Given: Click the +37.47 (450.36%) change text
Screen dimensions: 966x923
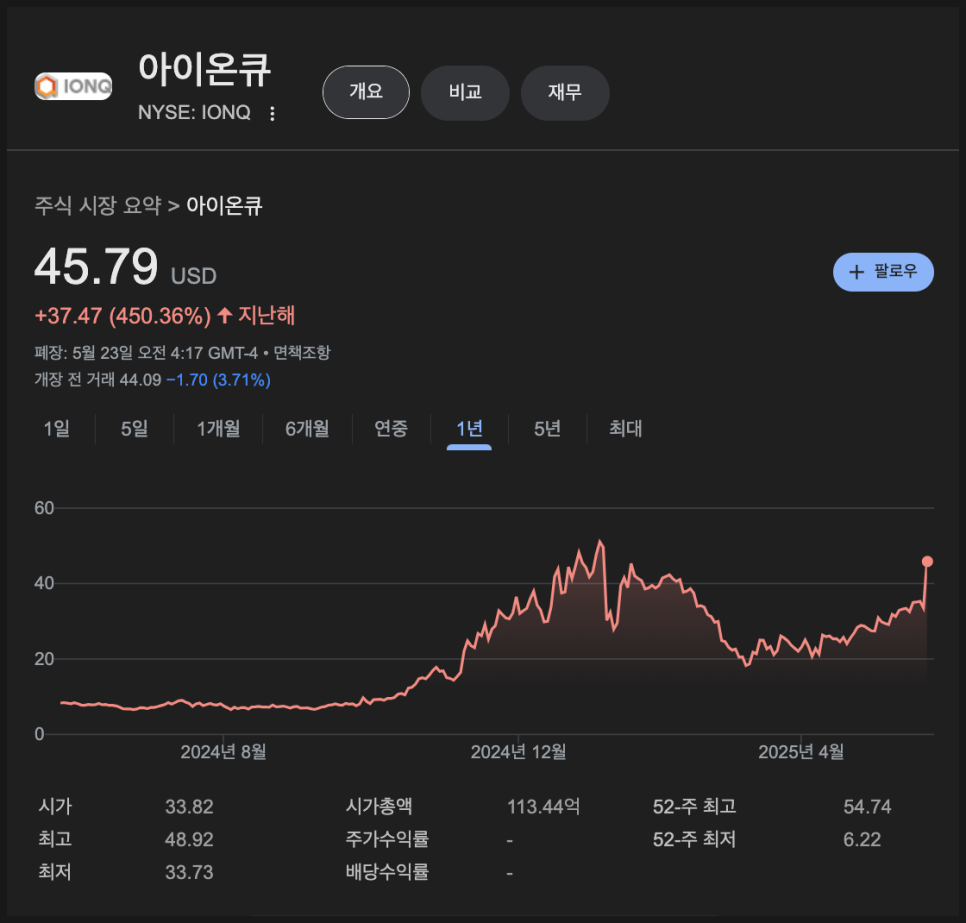Looking at the screenshot, I should click(x=123, y=315).
